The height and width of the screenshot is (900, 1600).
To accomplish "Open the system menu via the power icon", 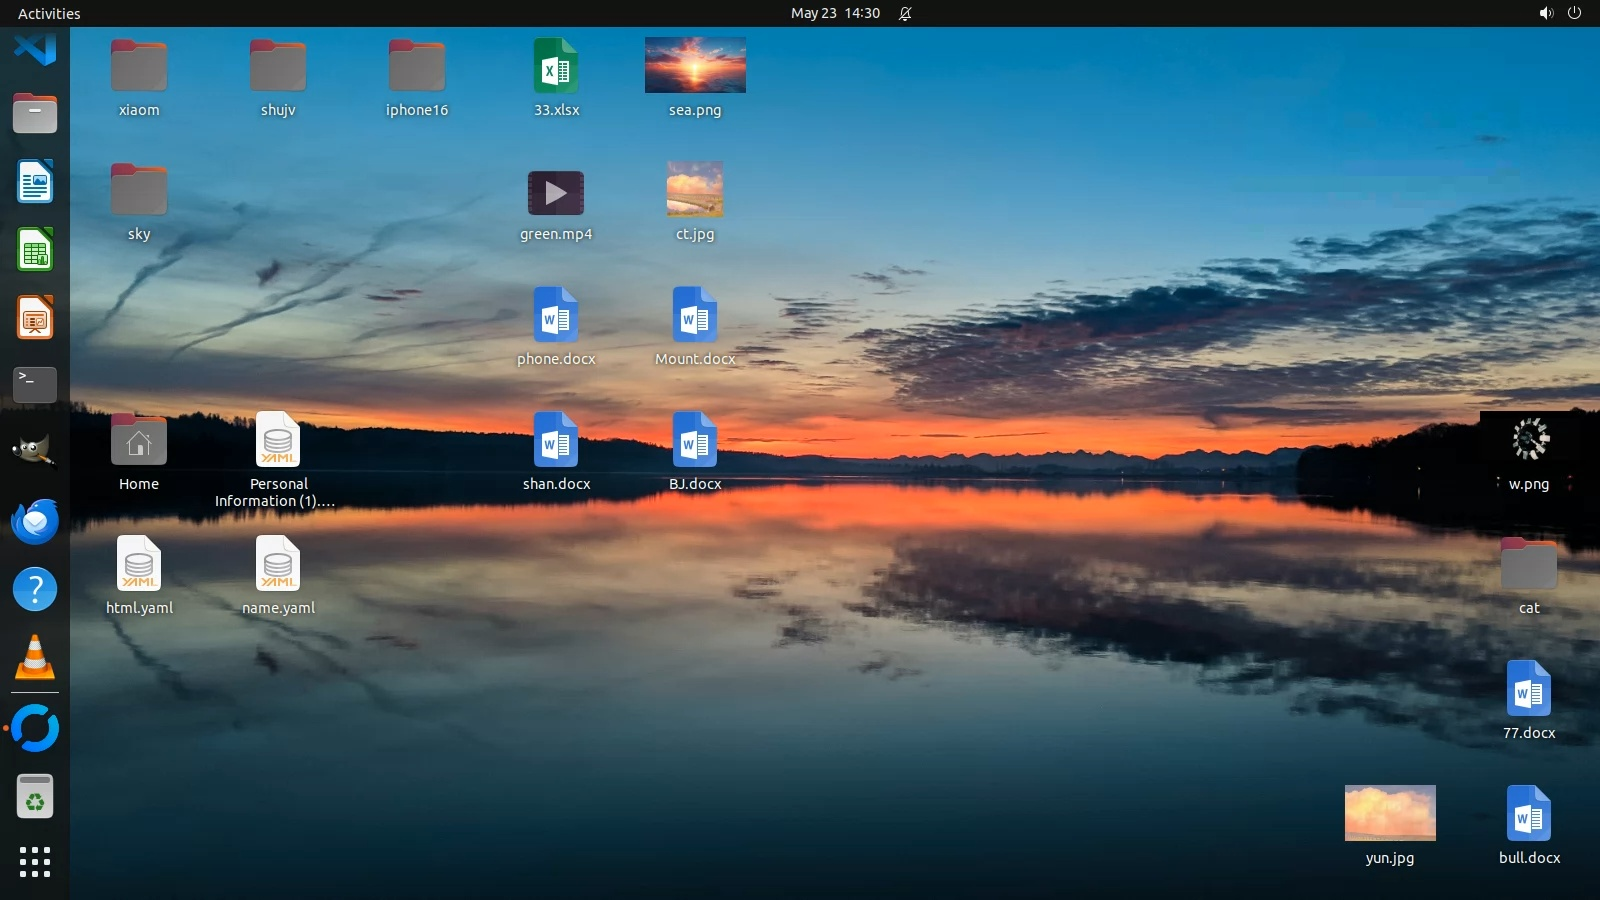I will (1574, 13).
